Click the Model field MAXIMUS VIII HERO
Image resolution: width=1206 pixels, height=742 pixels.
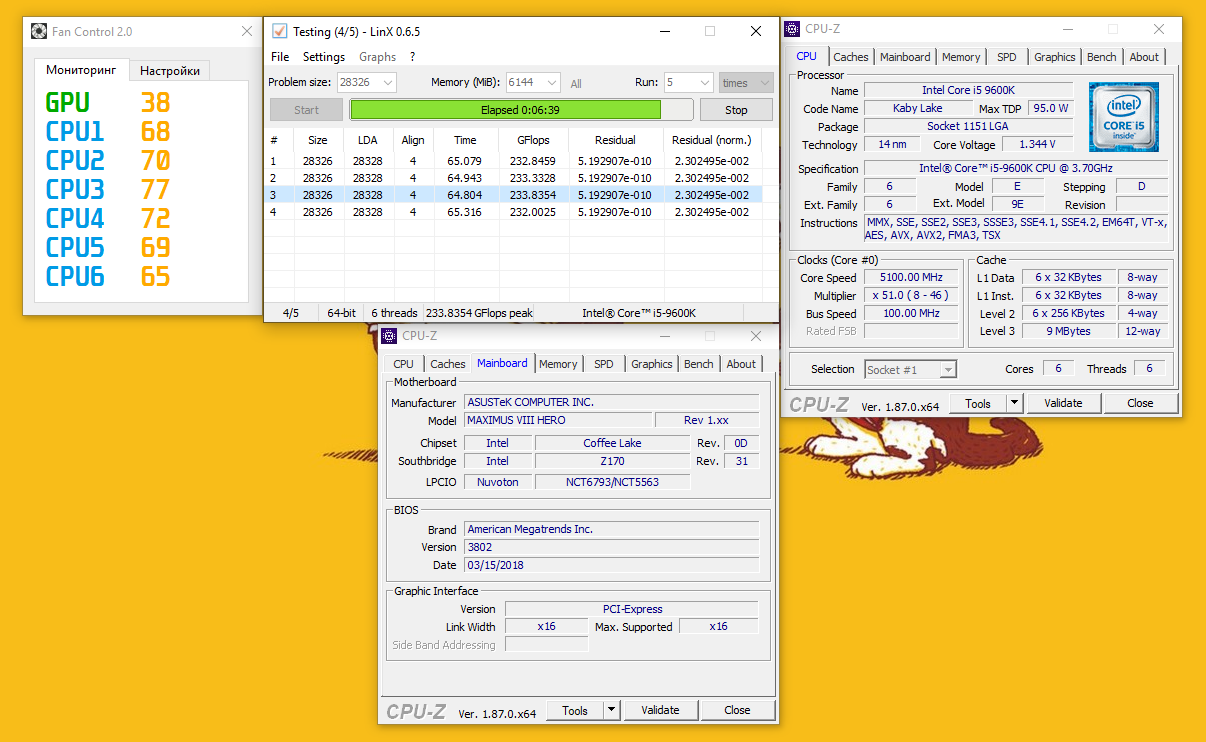pyautogui.click(x=558, y=420)
